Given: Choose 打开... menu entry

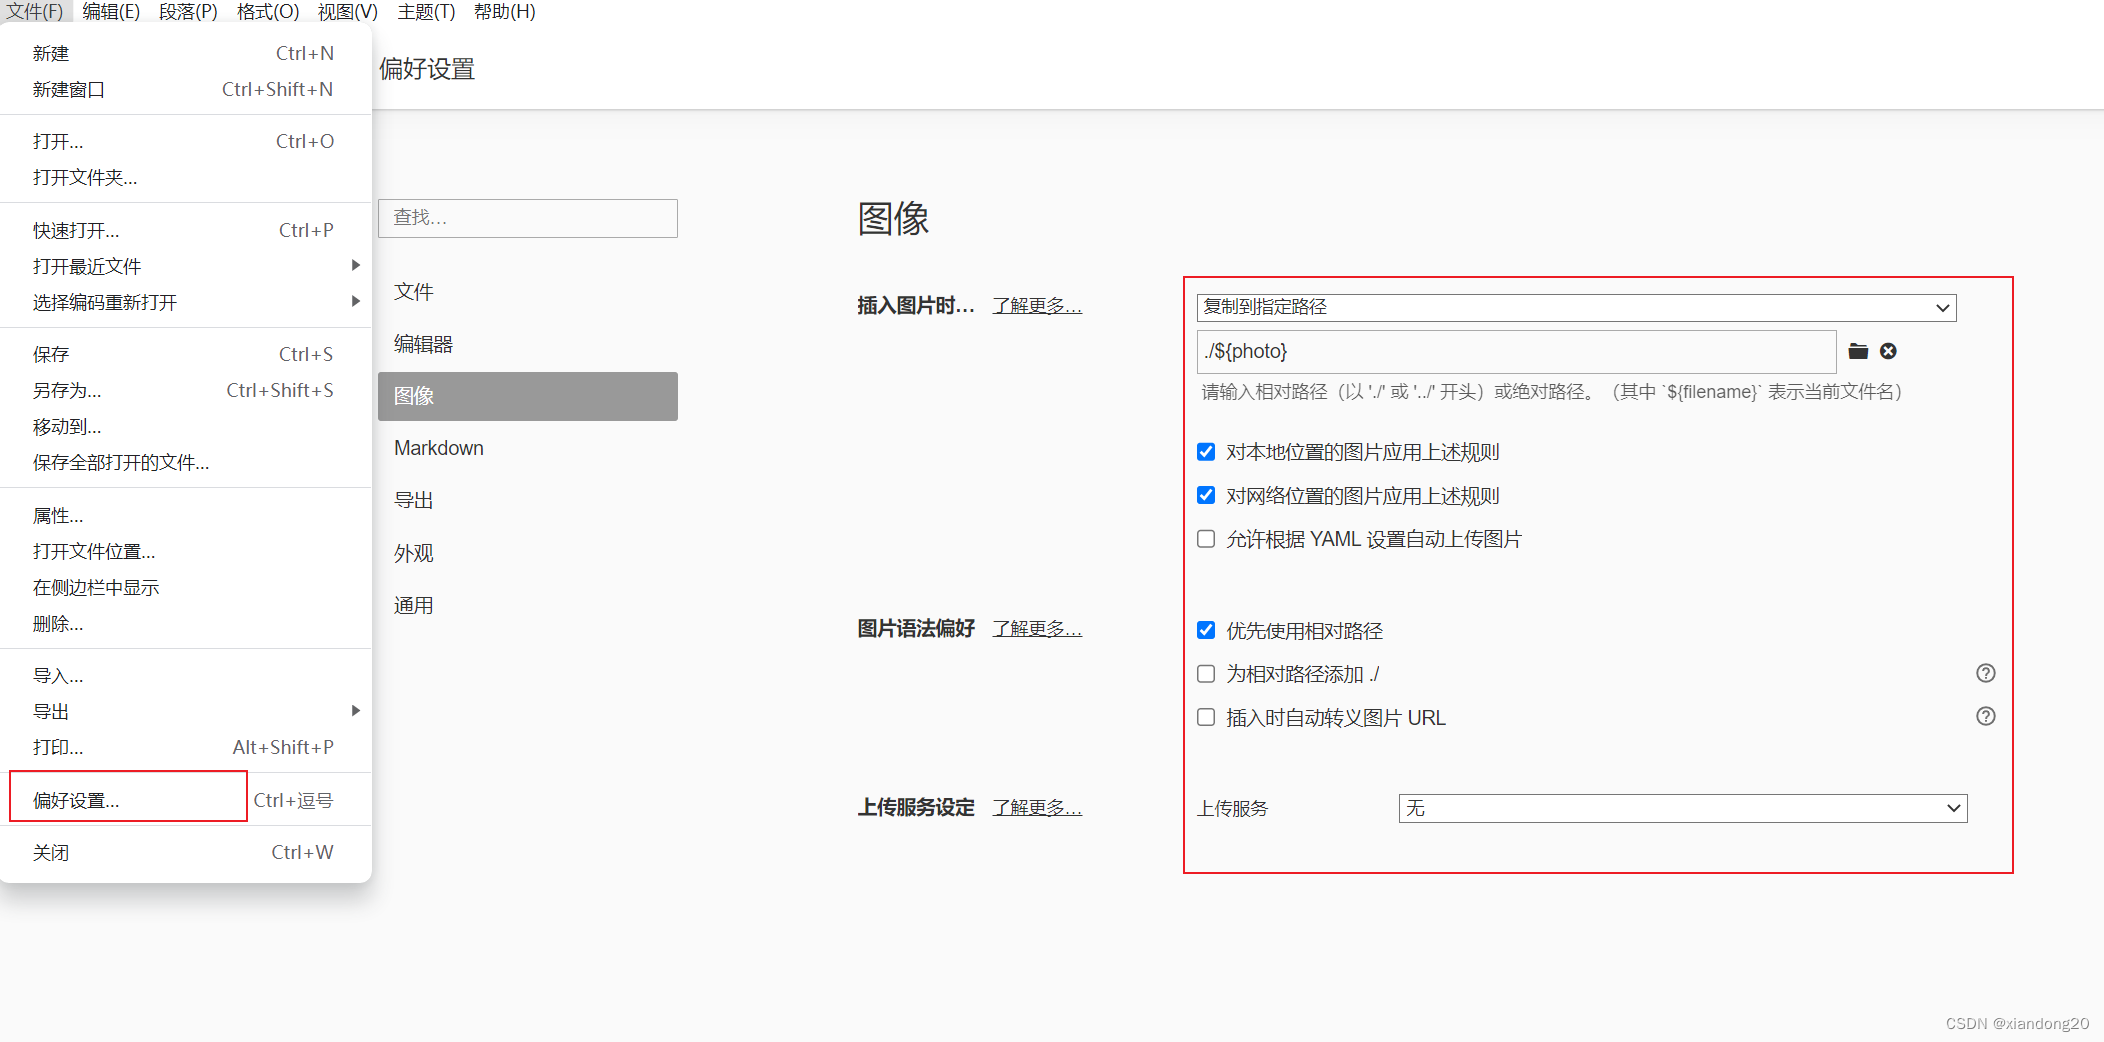Looking at the screenshot, I should pos(186,141).
